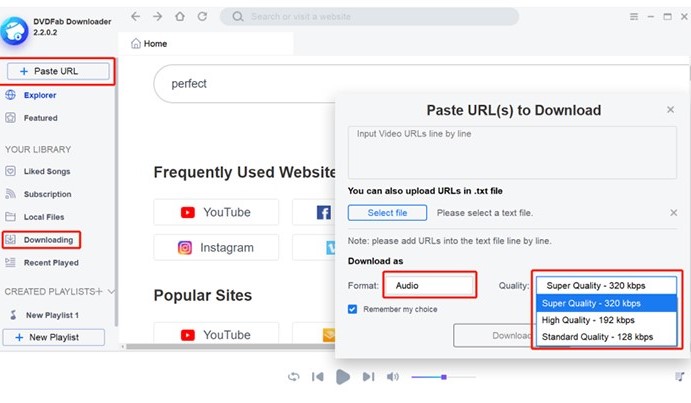
Task: Click the Input Video URLs text area
Action: click(512, 153)
